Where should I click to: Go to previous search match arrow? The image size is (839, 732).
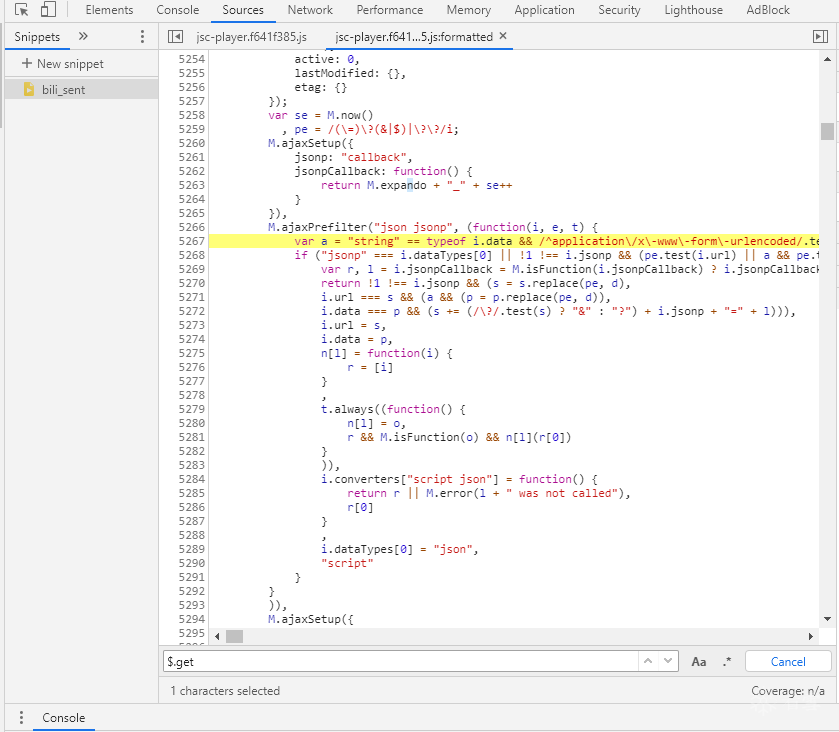[648, 661]
